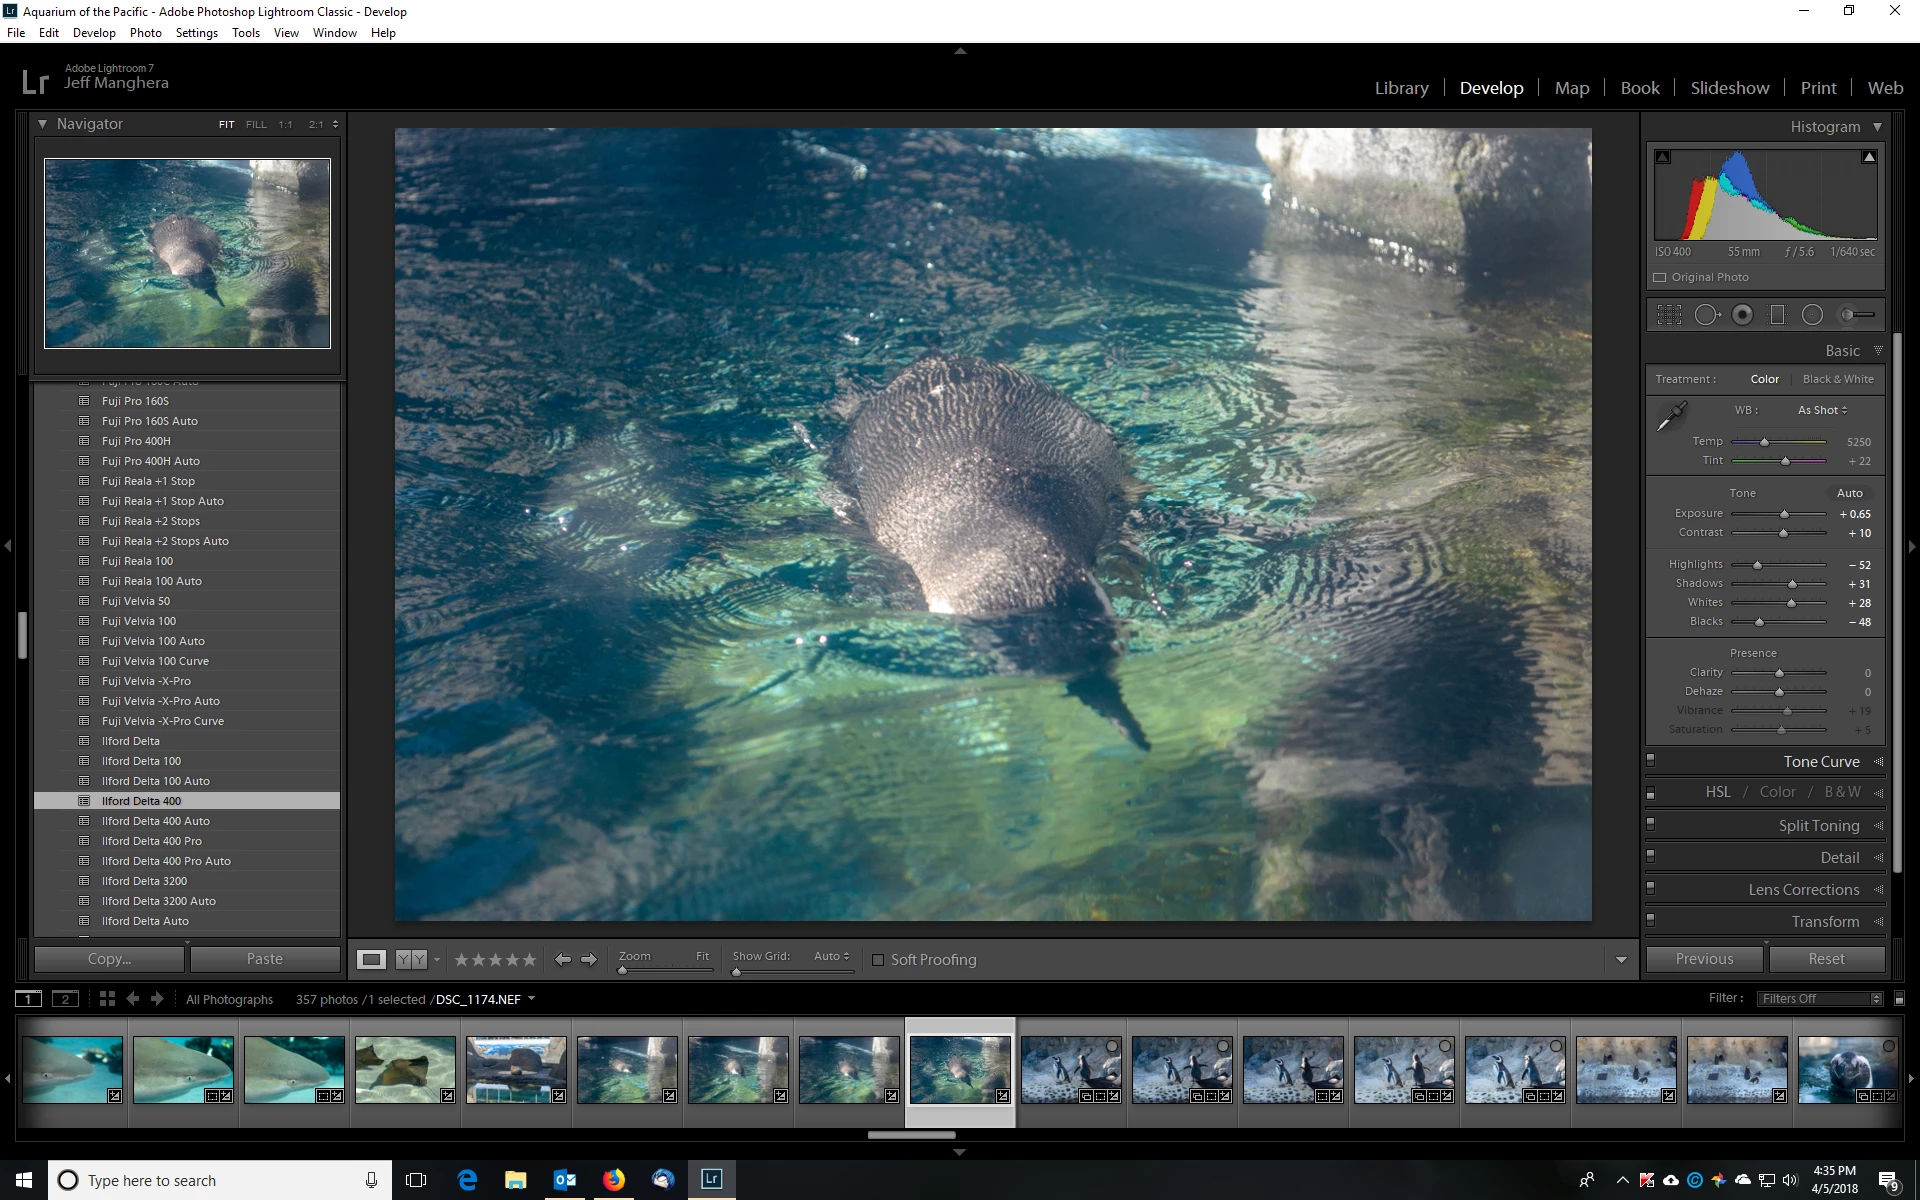Screen dimensions: 1920x1200
Task: Open the WB As Shot dropdown
Action: (x=1822, y=410)
